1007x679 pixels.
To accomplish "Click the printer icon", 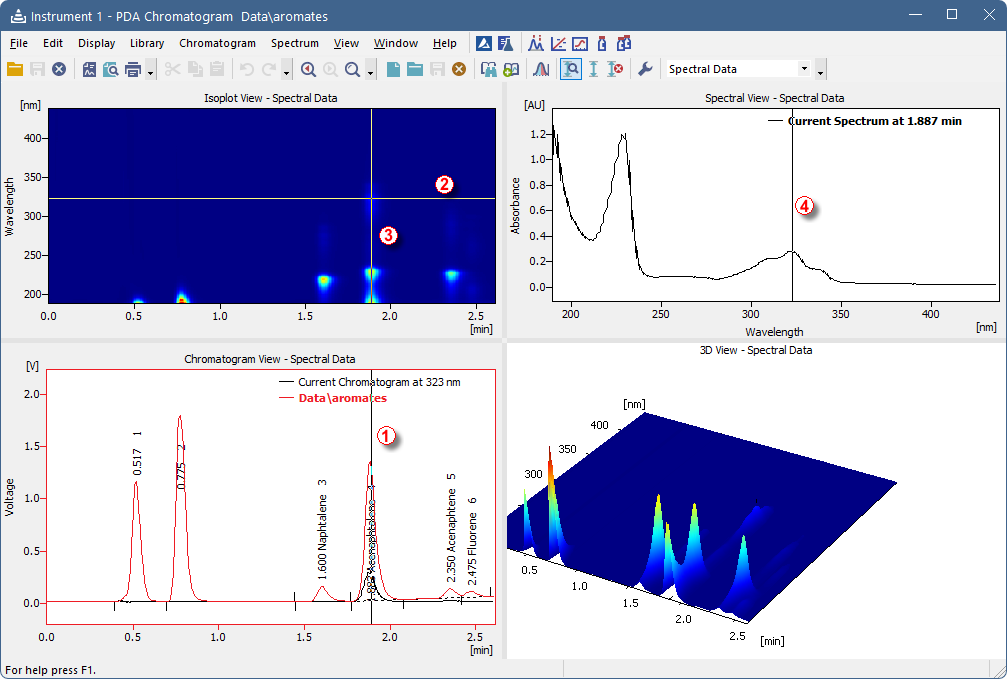I will coord(133,69).
